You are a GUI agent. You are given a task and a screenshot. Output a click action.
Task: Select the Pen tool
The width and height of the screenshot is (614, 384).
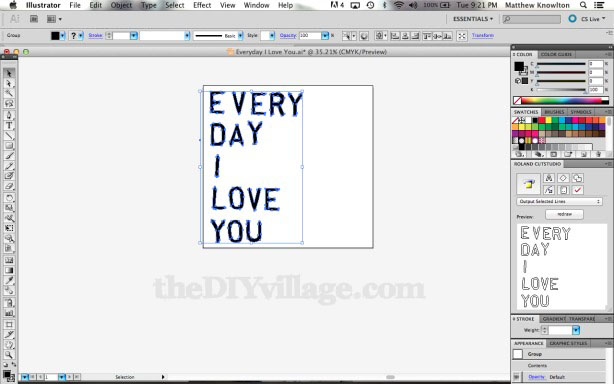pos(9,115)
